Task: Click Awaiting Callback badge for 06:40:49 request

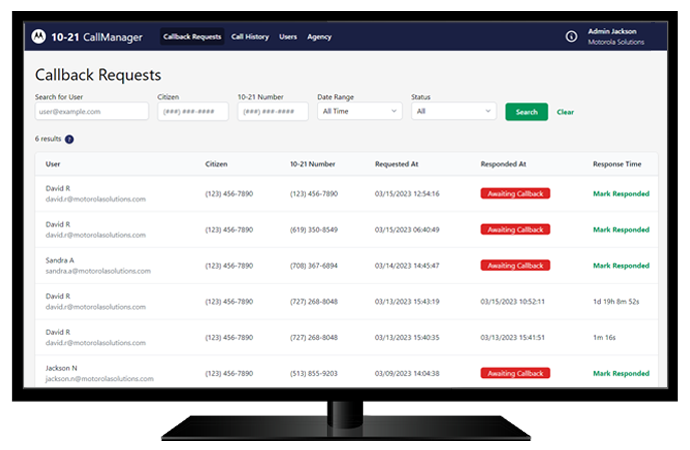Action: tap(515, 230)
